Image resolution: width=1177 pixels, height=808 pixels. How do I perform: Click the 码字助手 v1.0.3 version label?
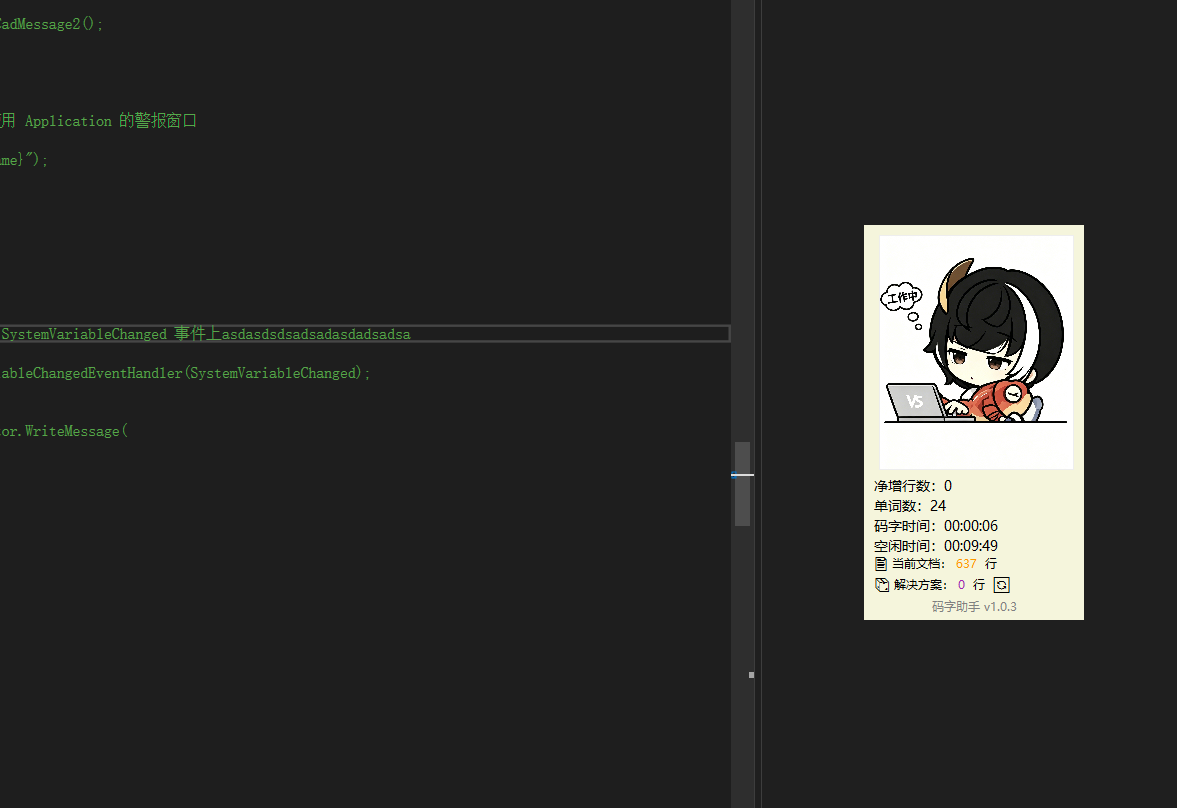point(974,606)
